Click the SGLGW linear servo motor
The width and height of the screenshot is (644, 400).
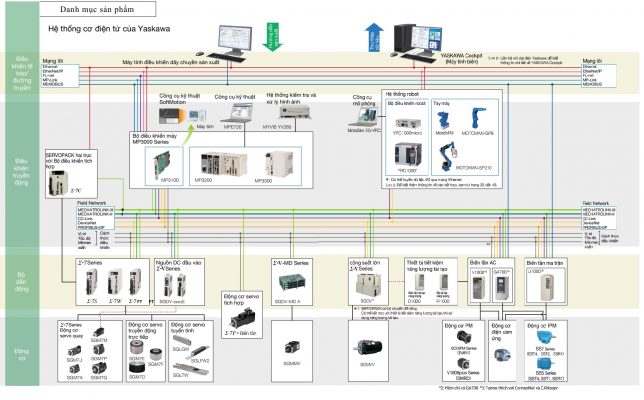(x=180, y=340)
